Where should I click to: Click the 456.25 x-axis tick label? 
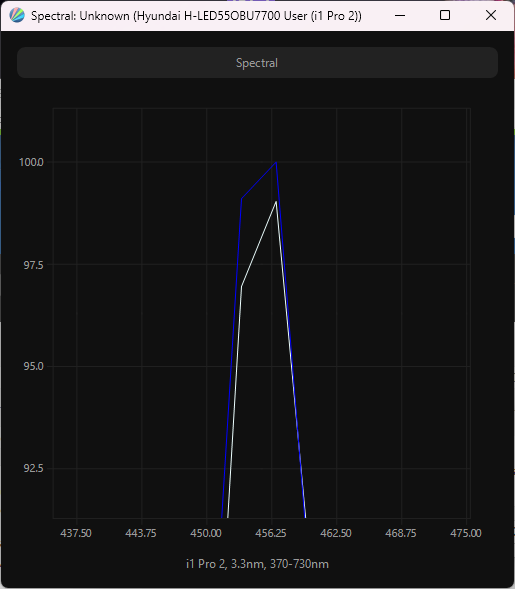[271, 533]
